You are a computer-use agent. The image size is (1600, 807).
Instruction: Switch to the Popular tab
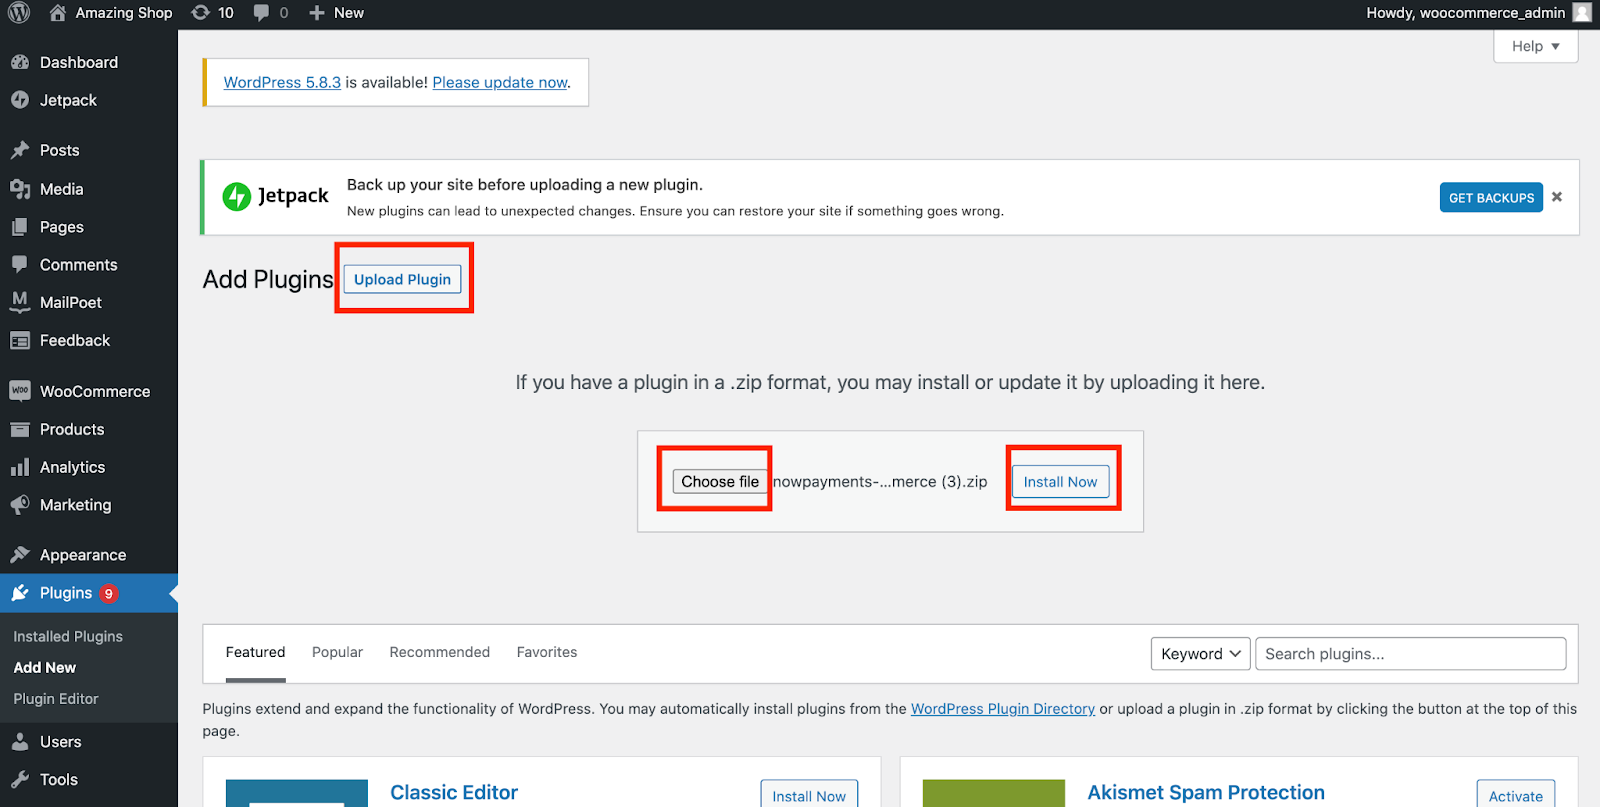[337, 652]
